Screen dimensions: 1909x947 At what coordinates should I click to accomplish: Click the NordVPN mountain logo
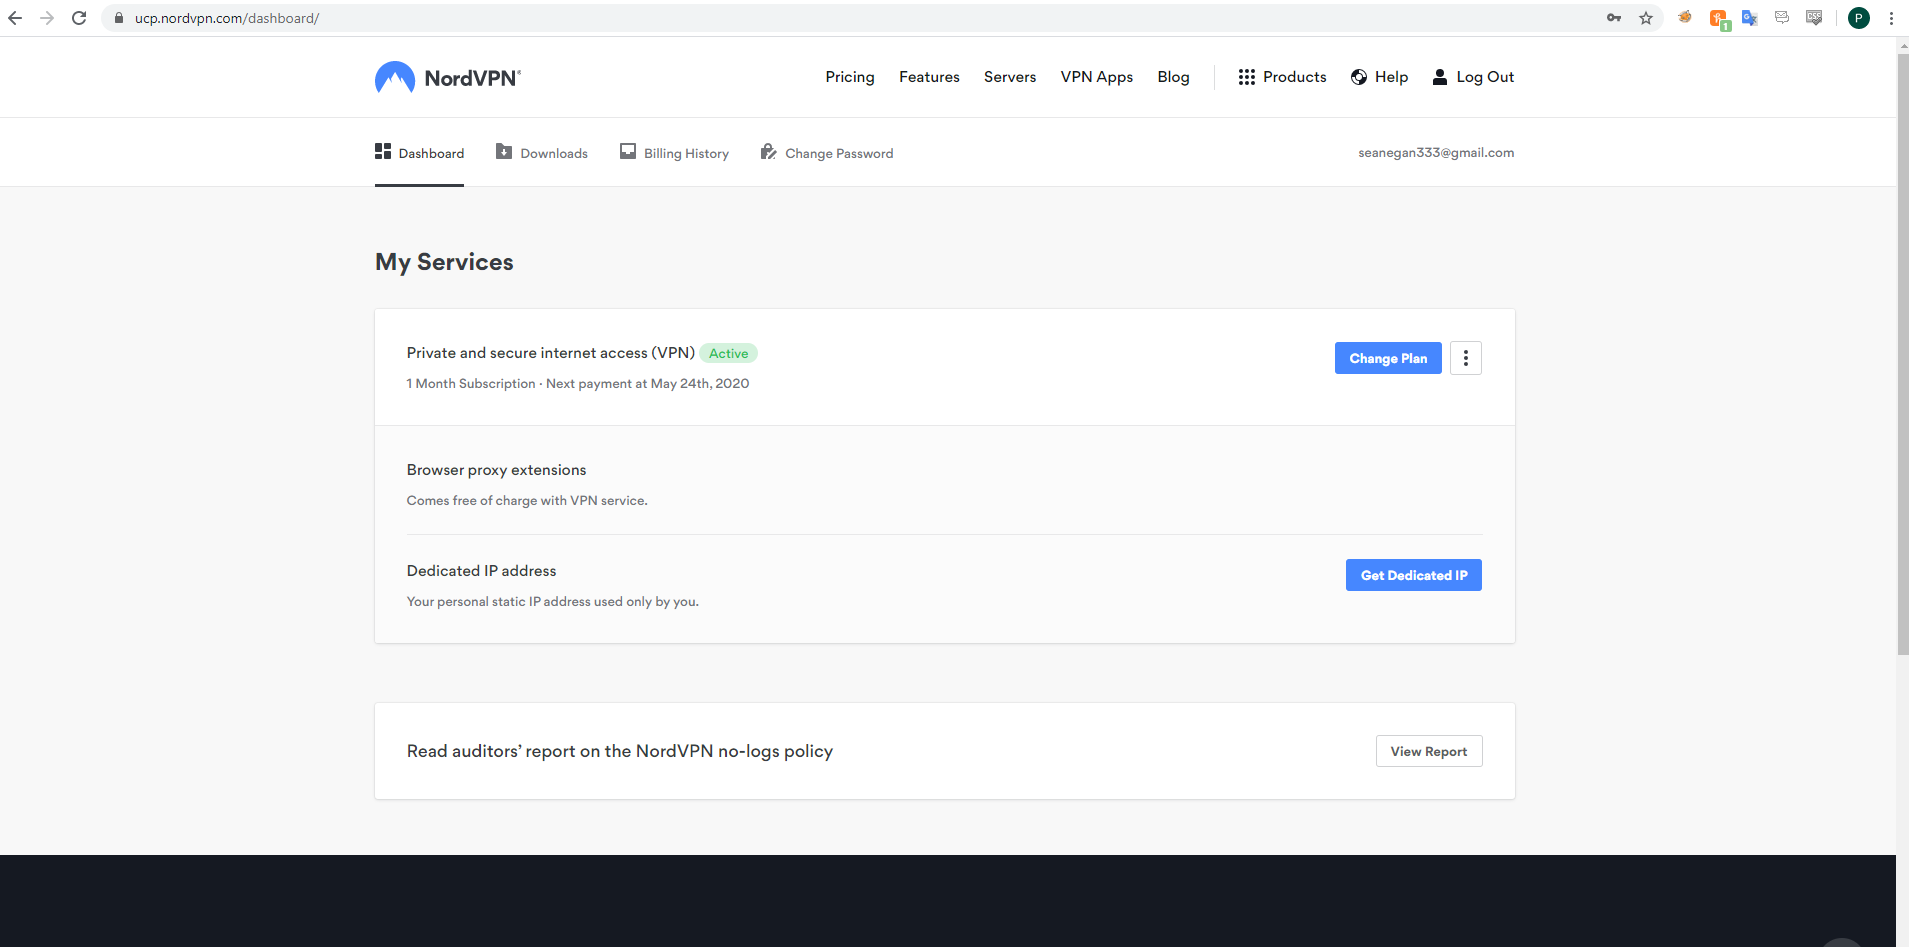[395, 77]
